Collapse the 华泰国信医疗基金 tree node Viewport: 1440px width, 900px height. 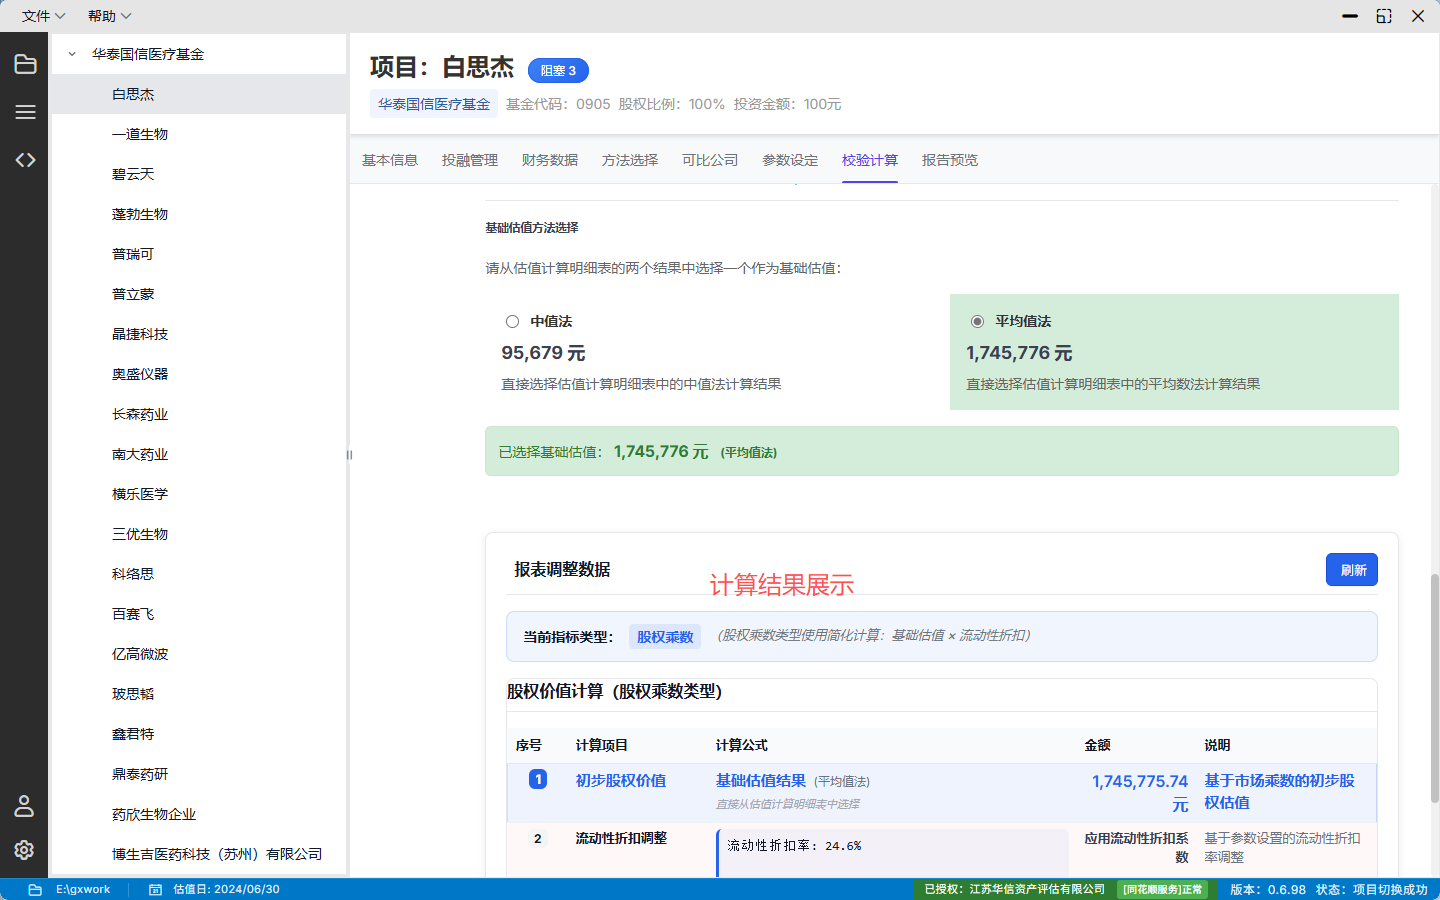click(x=72, y=54)
